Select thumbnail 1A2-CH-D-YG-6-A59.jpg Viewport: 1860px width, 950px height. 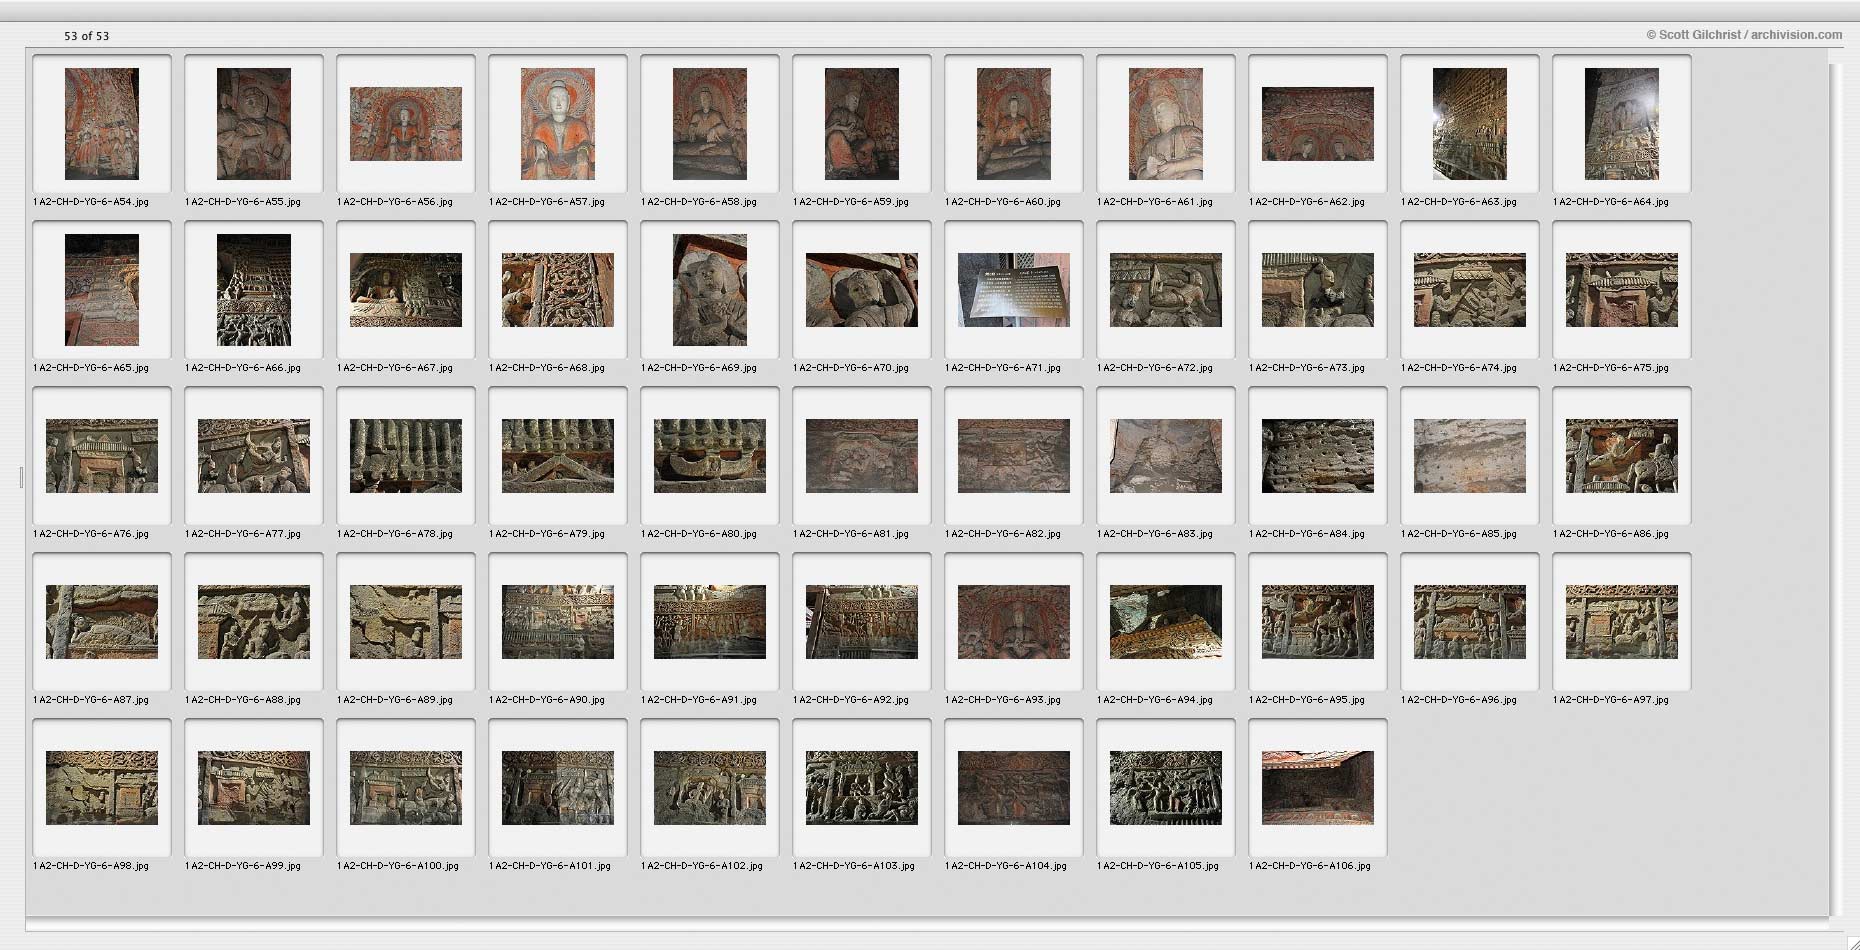pyautogui.click(x=862, y=124)
